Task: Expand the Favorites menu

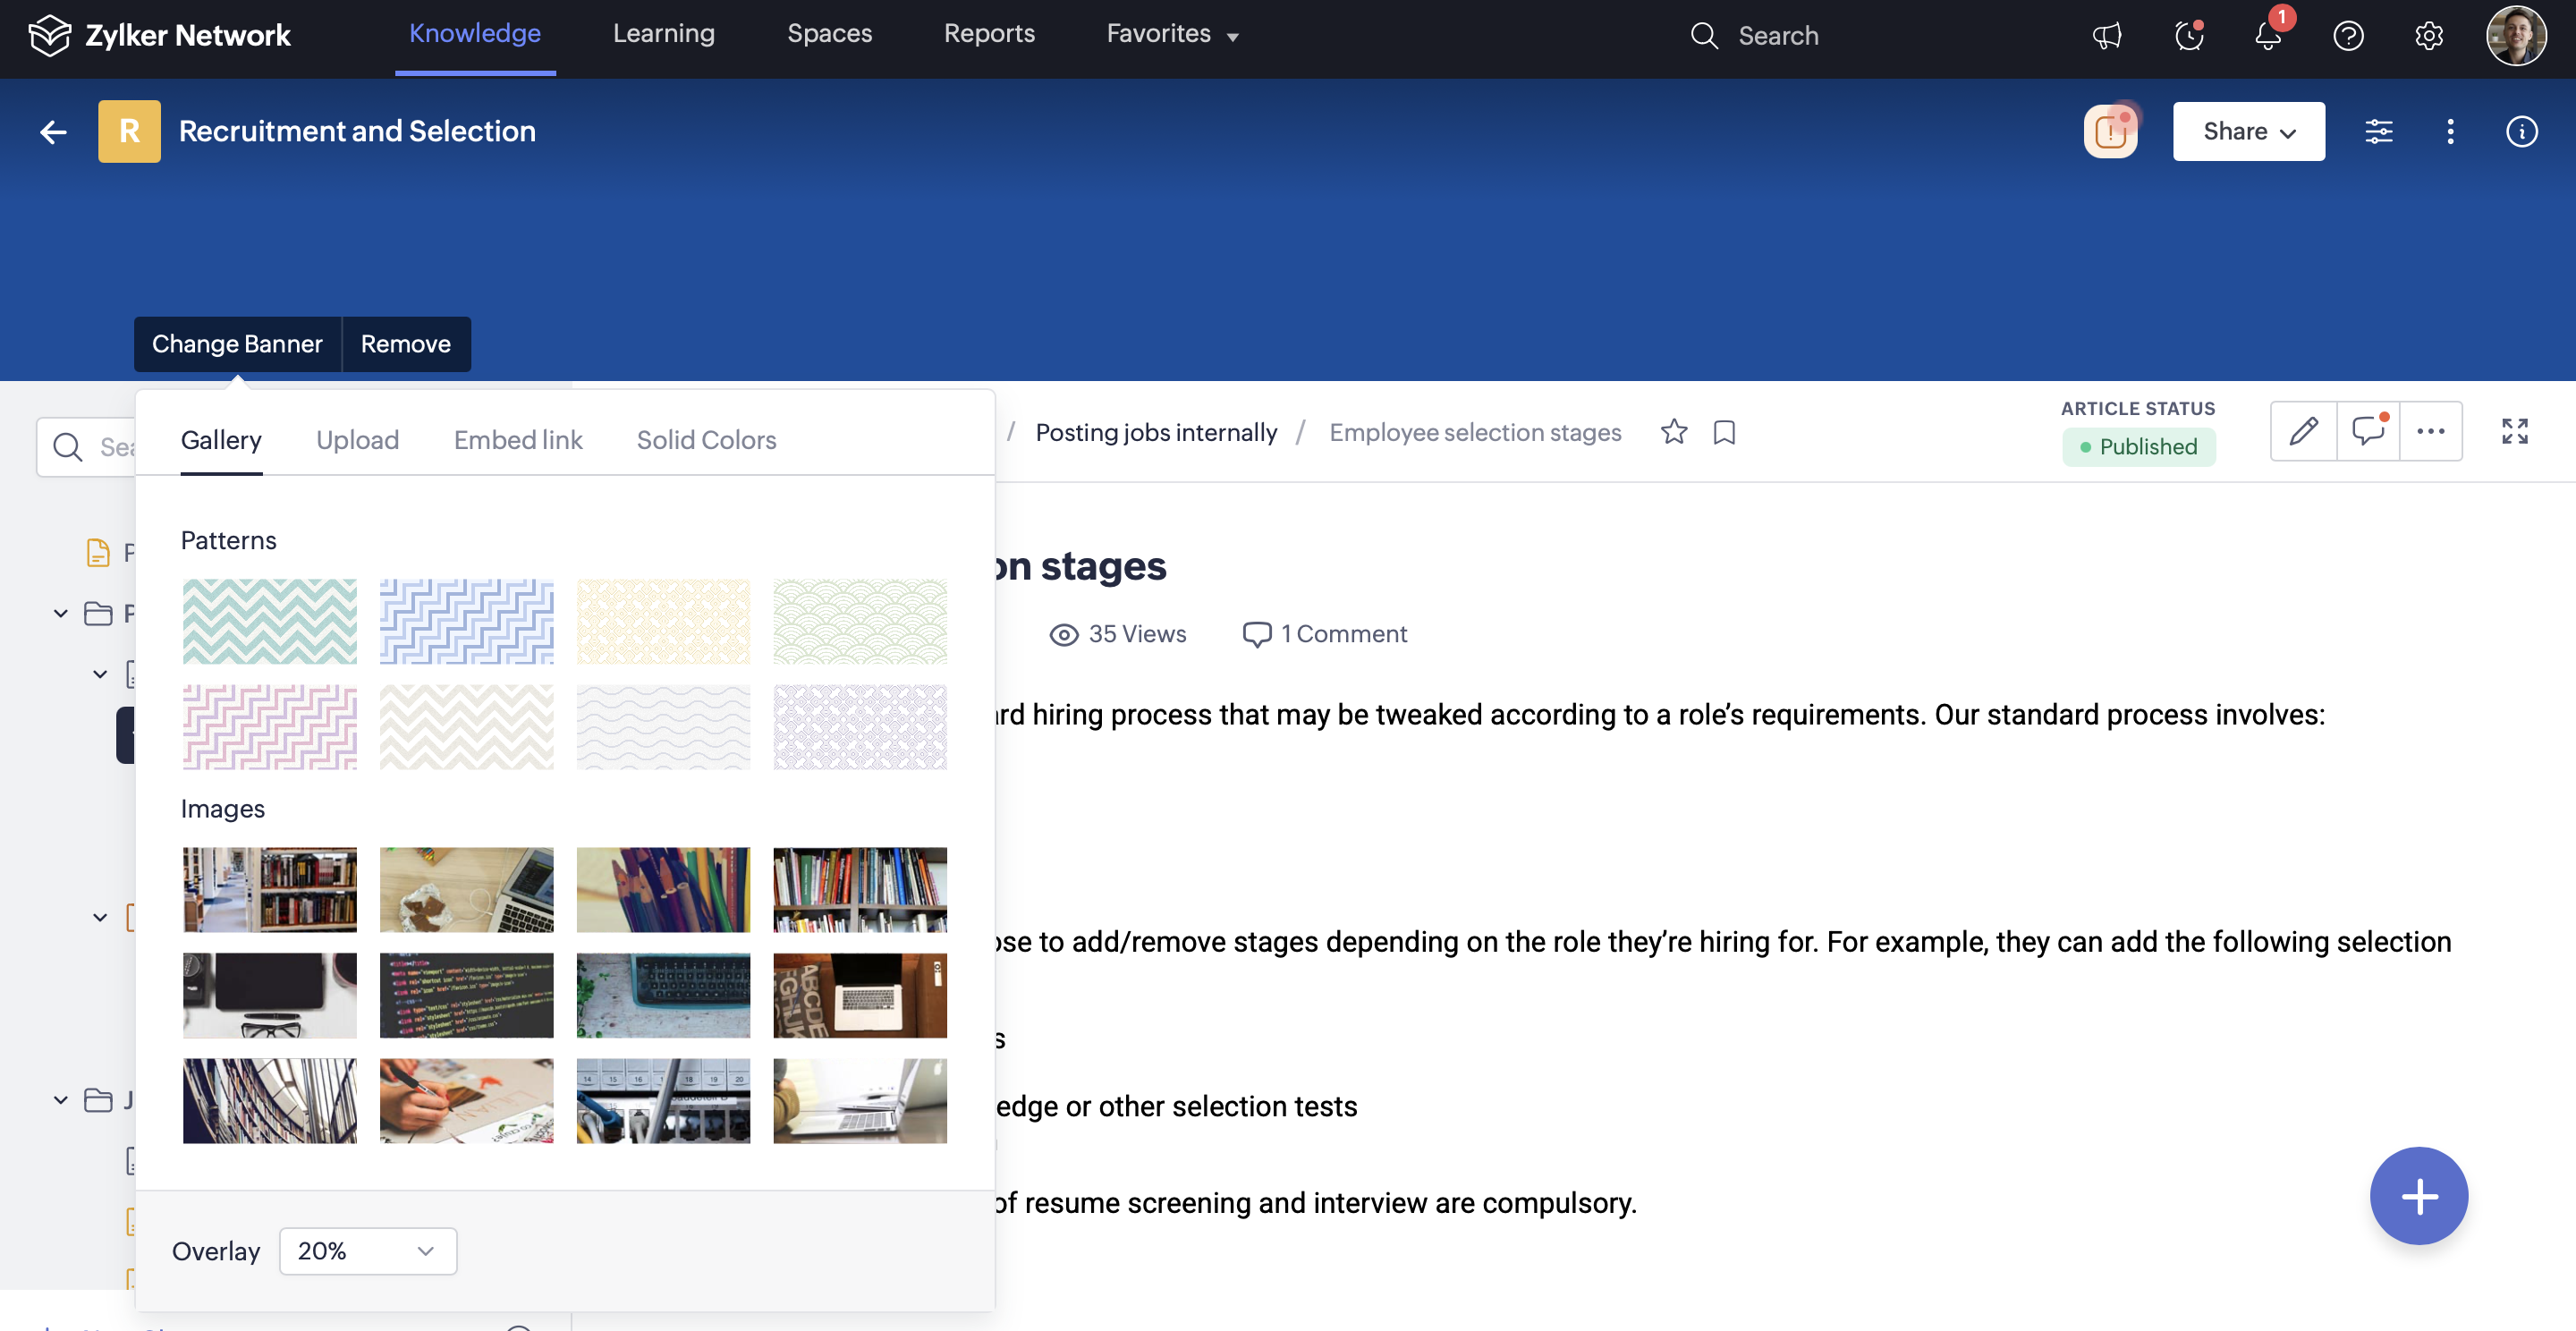Action: click(x=1172, y=34)
